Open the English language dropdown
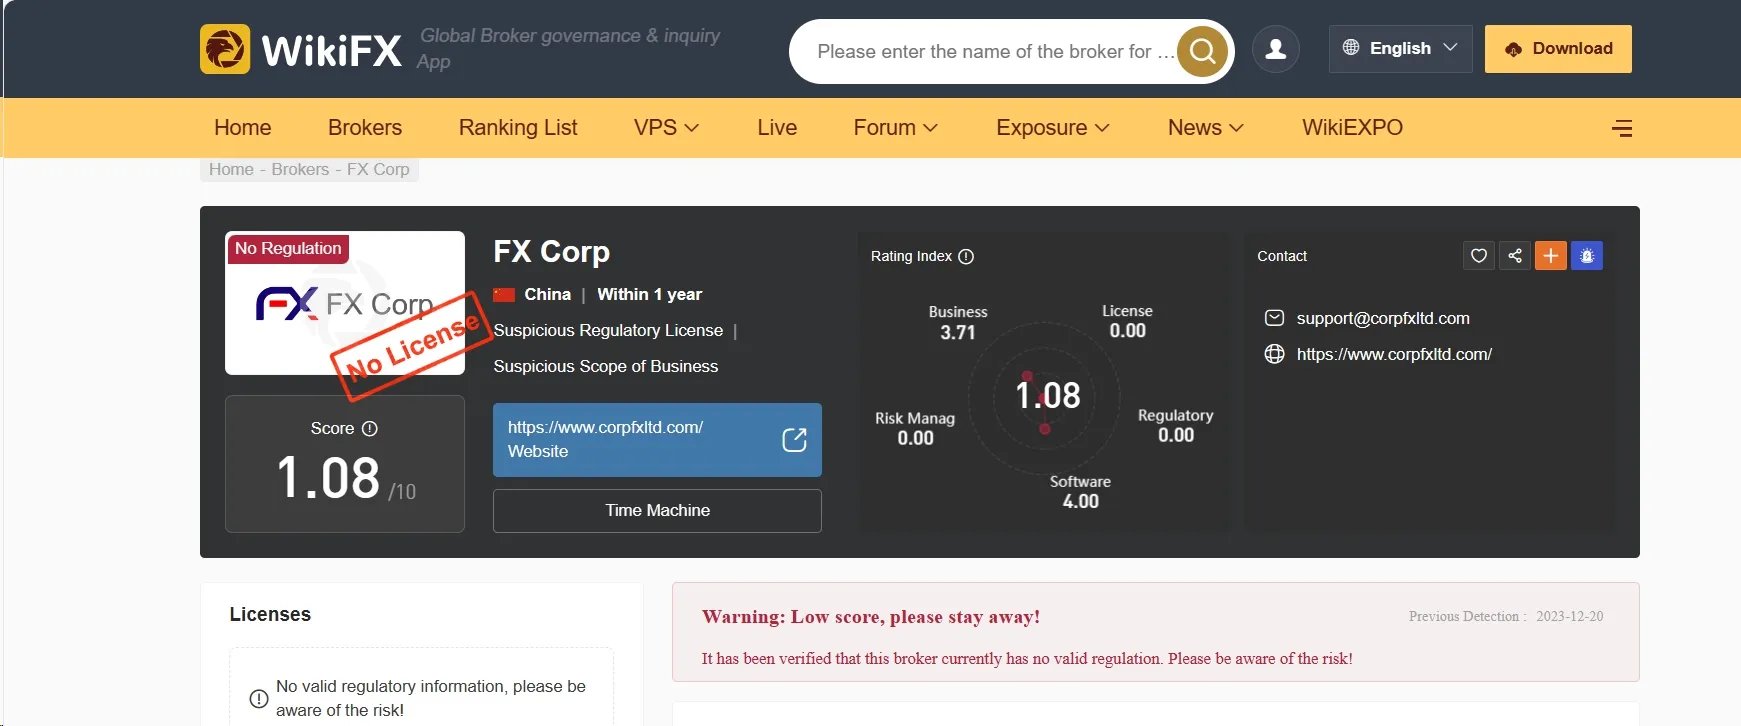 (x=1400, y=48)
